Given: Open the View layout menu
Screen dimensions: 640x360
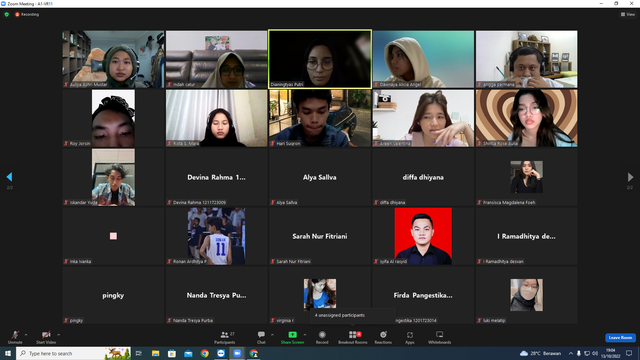Looking at the screenshot, I should point(628,14).
